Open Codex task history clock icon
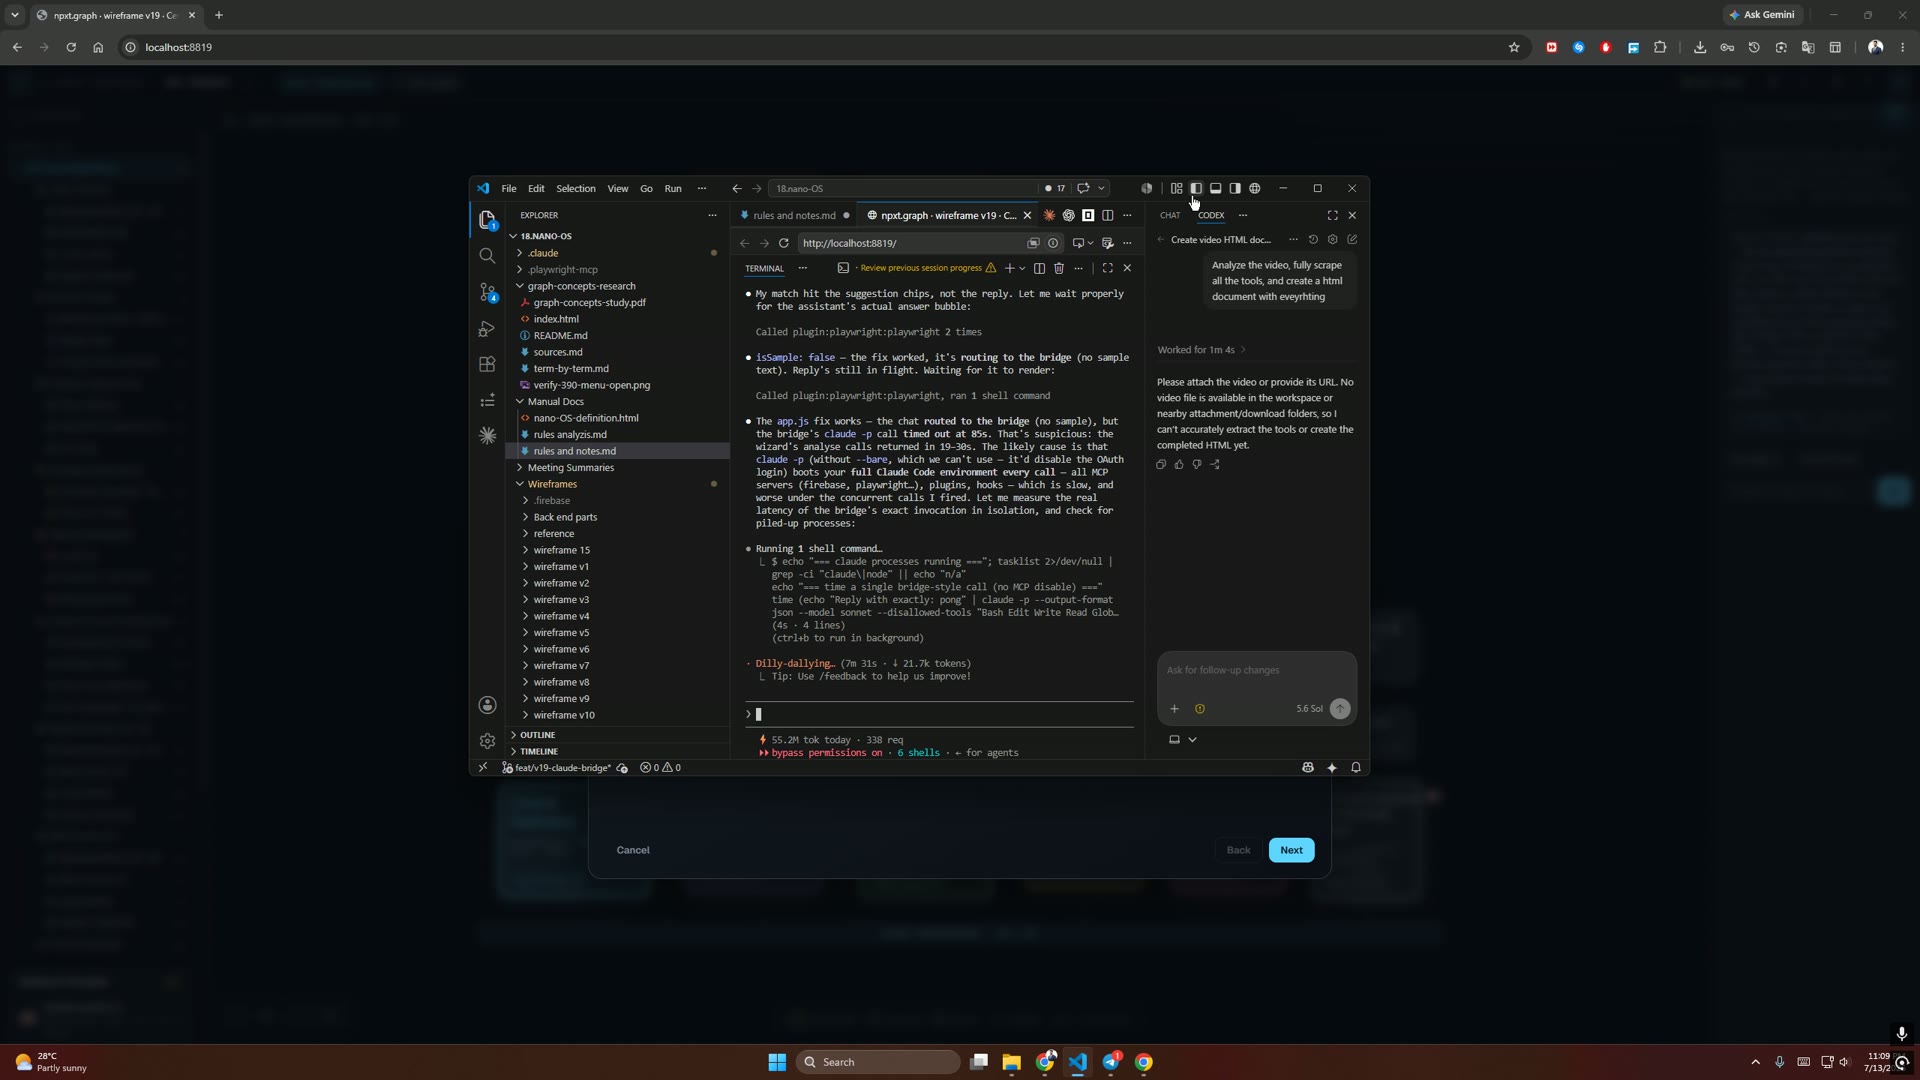This screenshot has height=1080, width=1920. [x=1313, y=240]
